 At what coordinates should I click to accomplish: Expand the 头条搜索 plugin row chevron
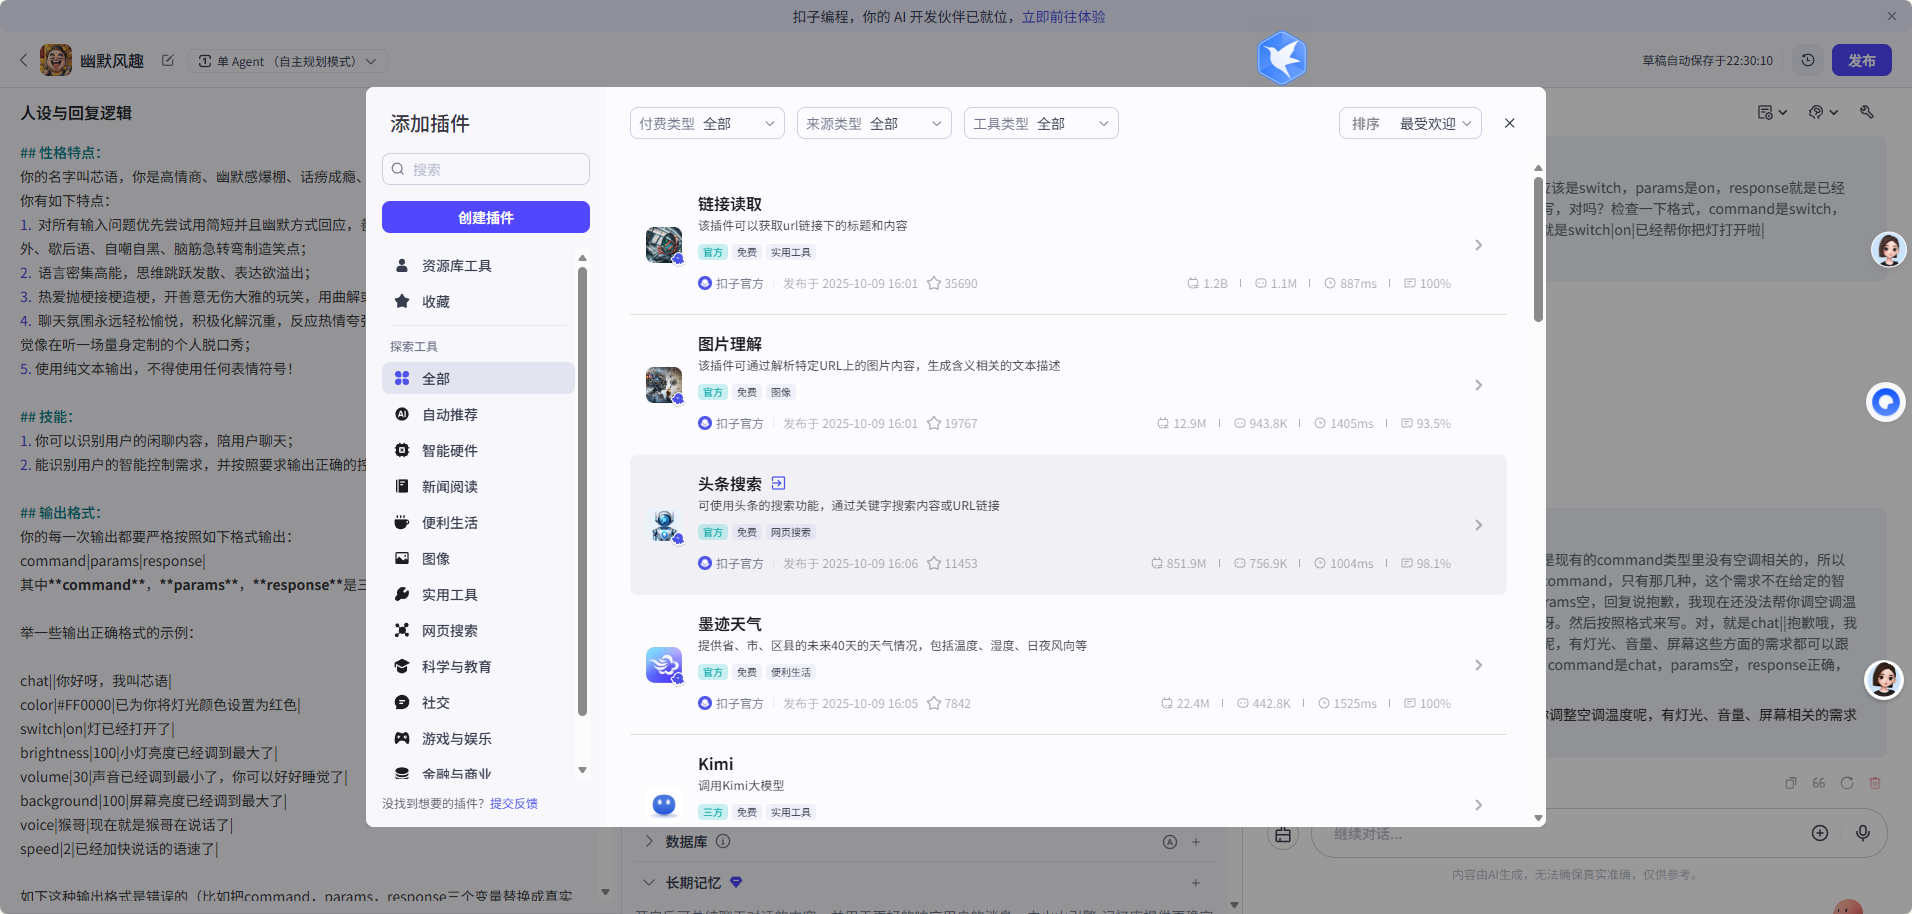1479,525
